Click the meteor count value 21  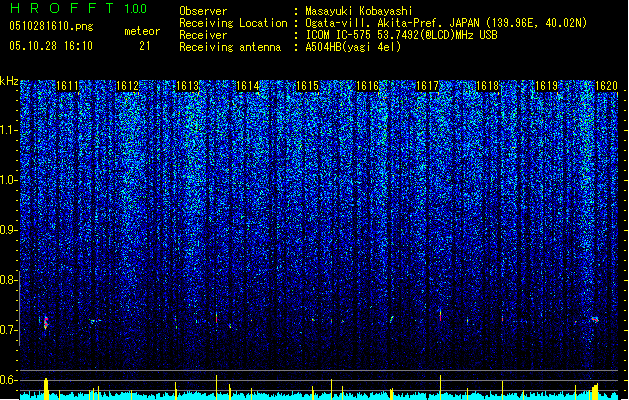(x=145, y=46)
